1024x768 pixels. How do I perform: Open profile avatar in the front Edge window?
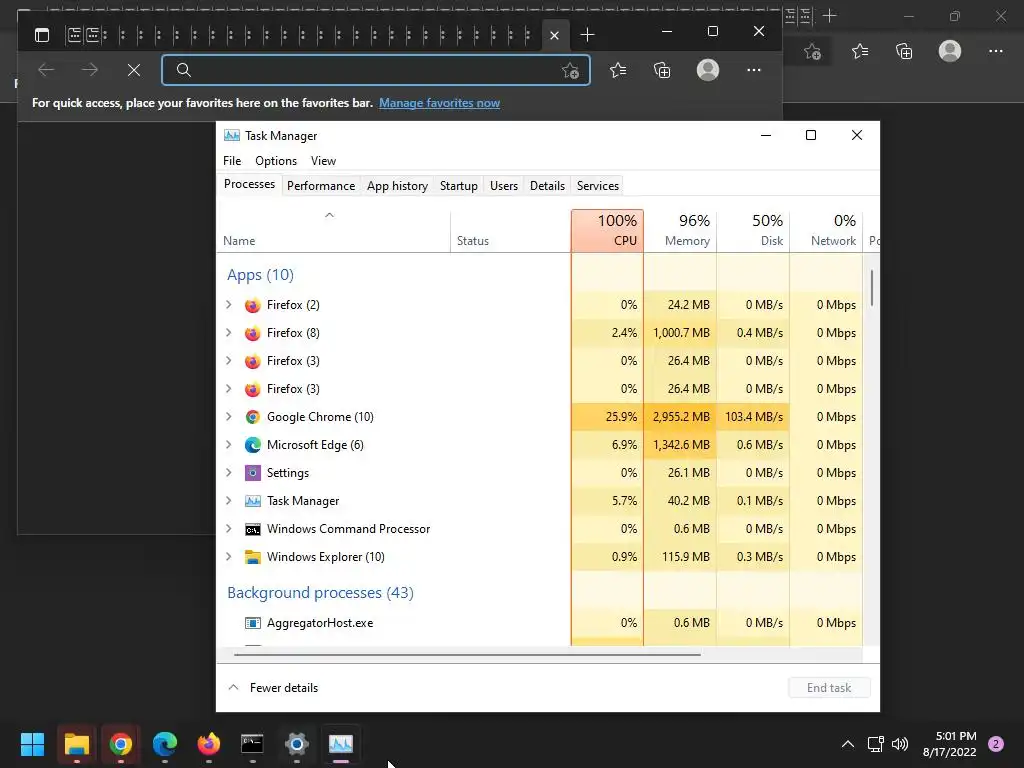pos(708,70)
